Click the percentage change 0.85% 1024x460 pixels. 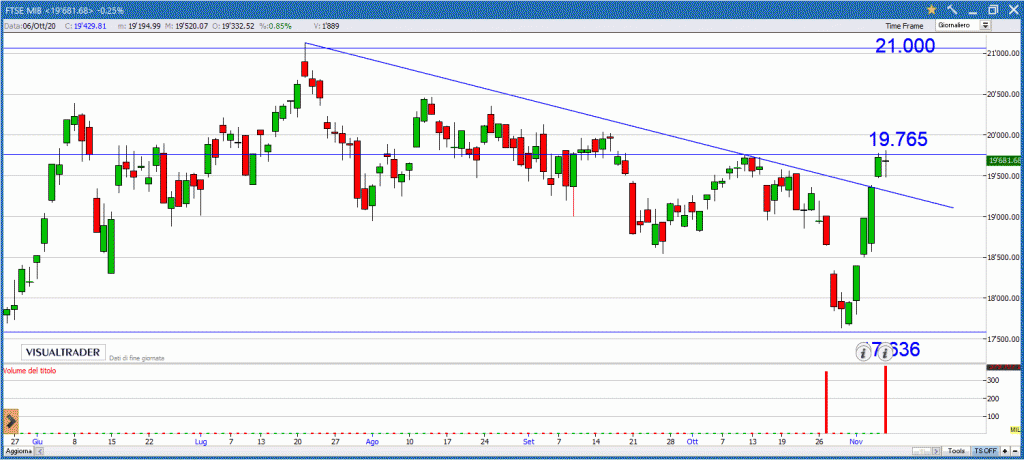[x=278, y=25]
